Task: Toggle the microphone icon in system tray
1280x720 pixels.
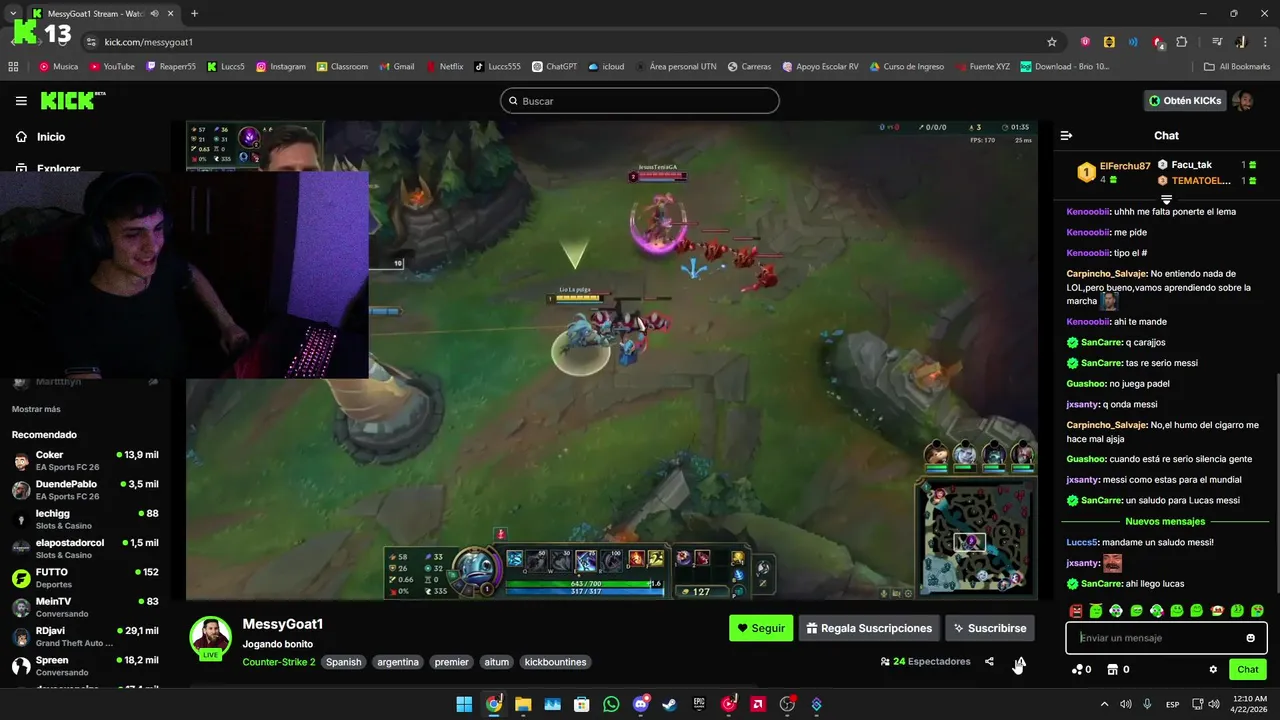Action: point(1148,704)
